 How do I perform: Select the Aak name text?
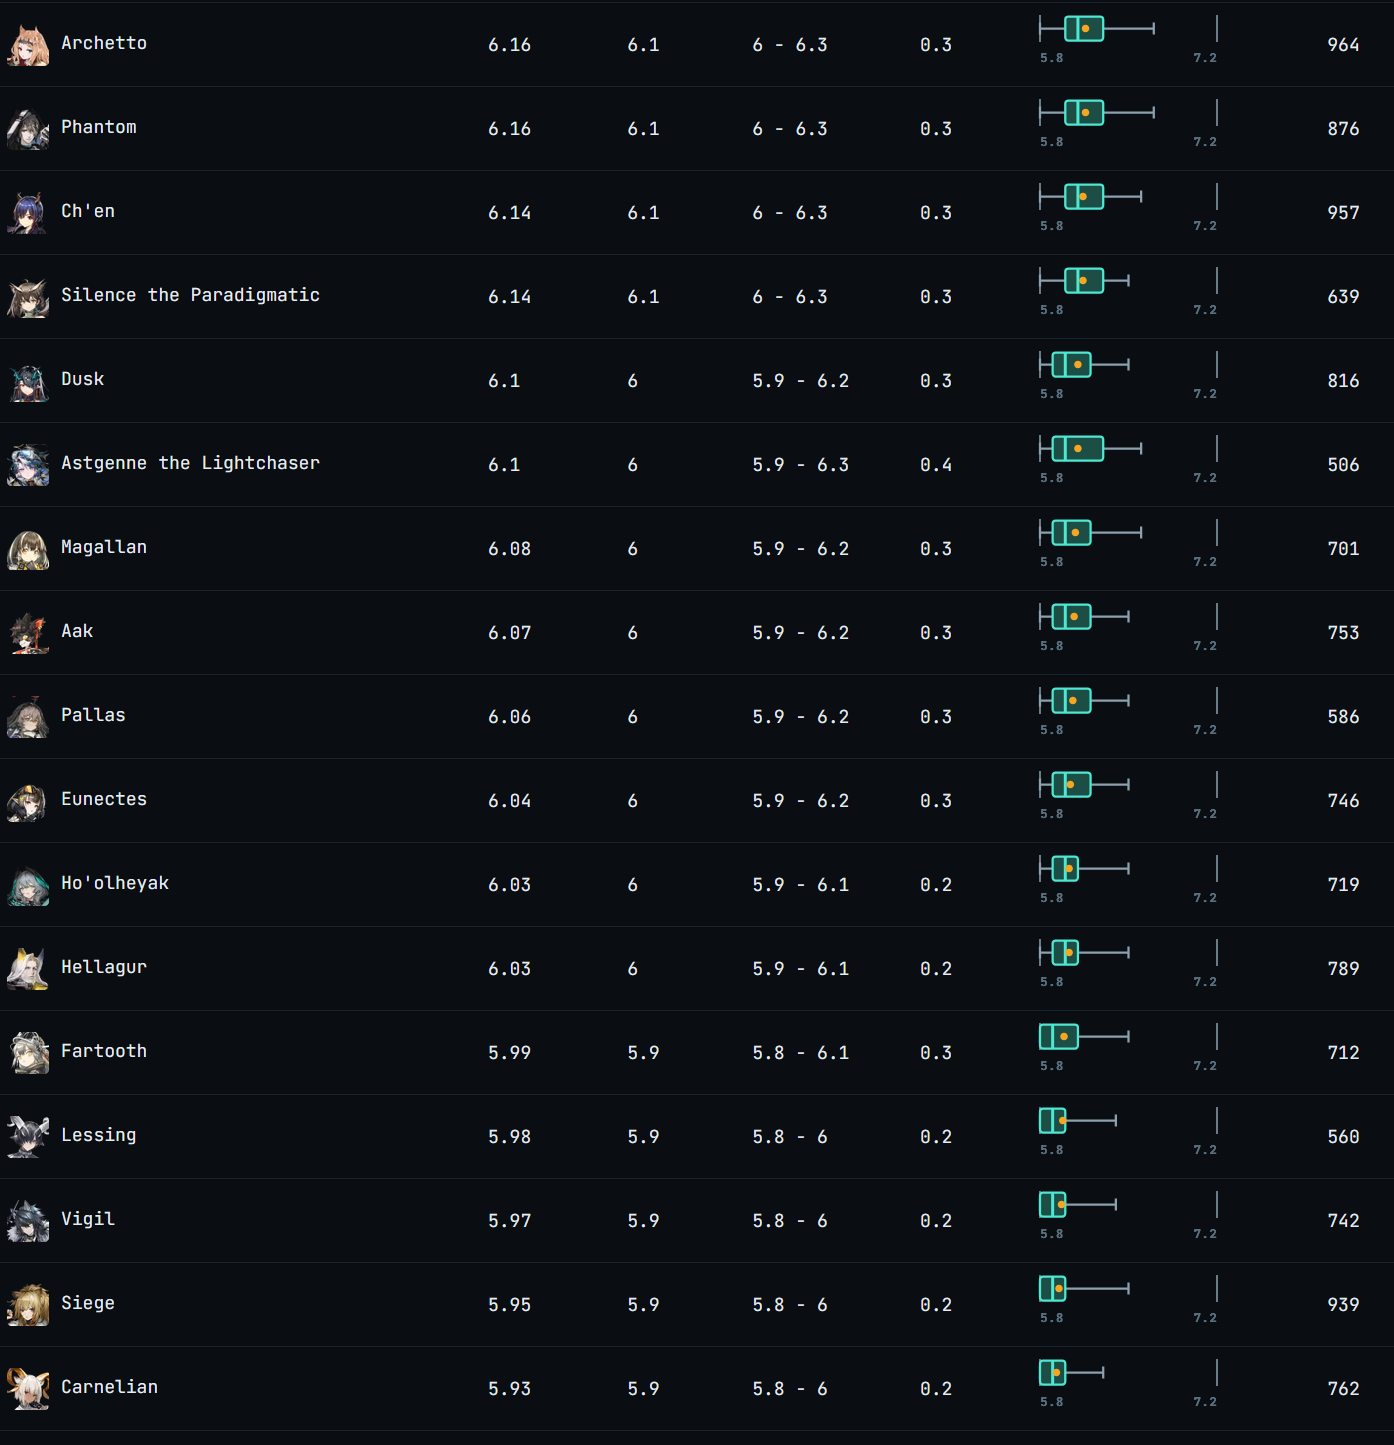[x=77, y=631]
